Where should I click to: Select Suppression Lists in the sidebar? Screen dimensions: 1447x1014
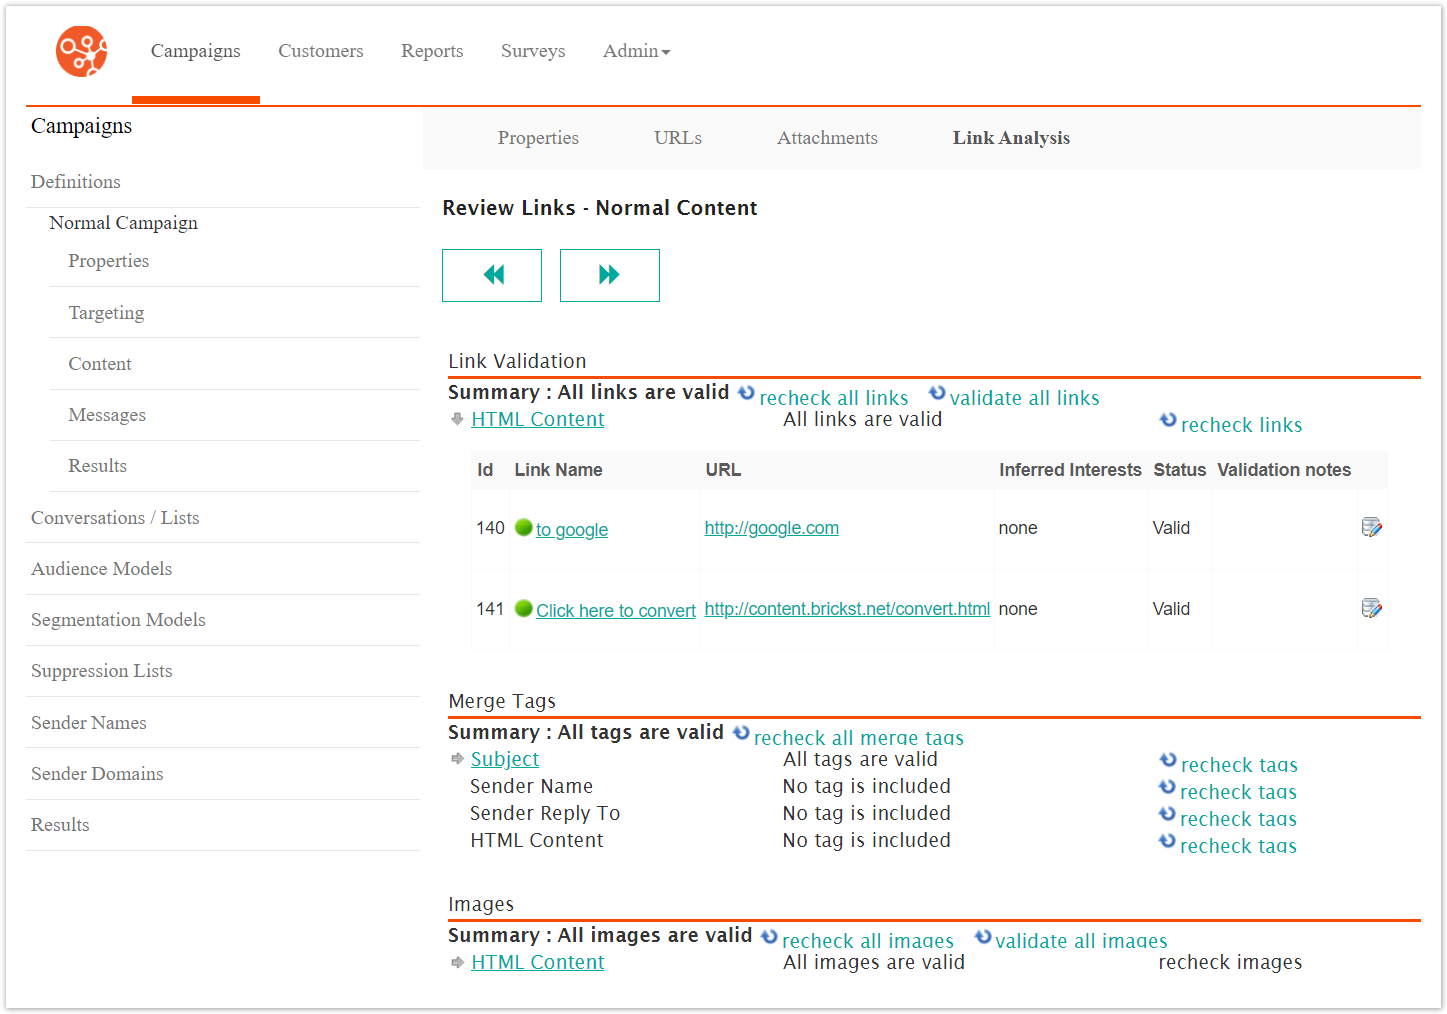(x=102, y=671)
